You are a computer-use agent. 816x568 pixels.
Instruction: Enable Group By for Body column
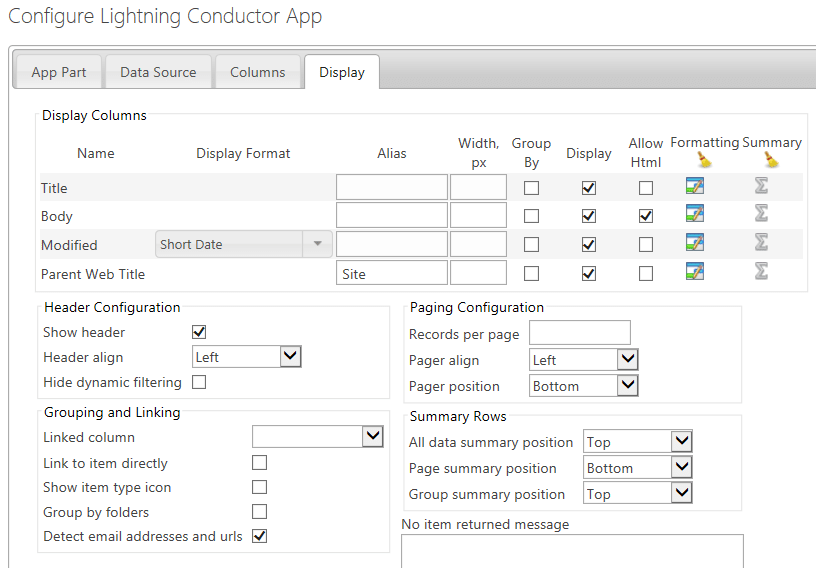pos(531,216)
